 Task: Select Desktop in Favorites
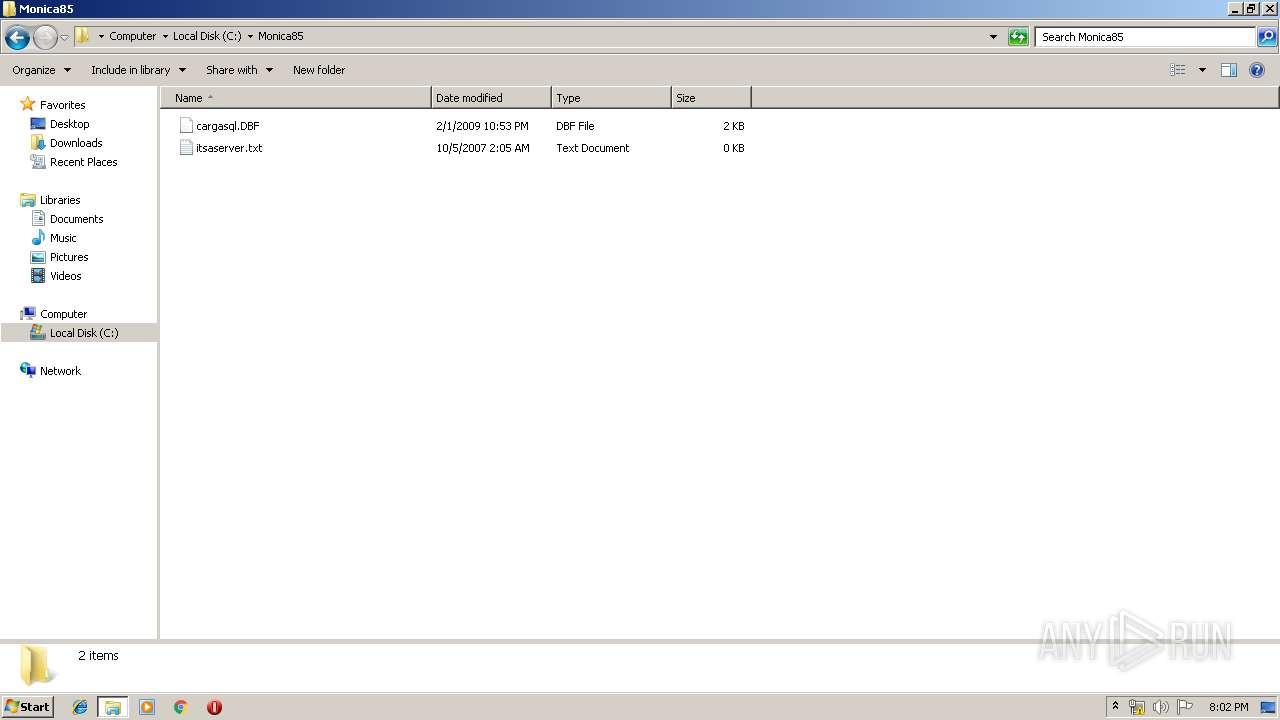(69, 124)
